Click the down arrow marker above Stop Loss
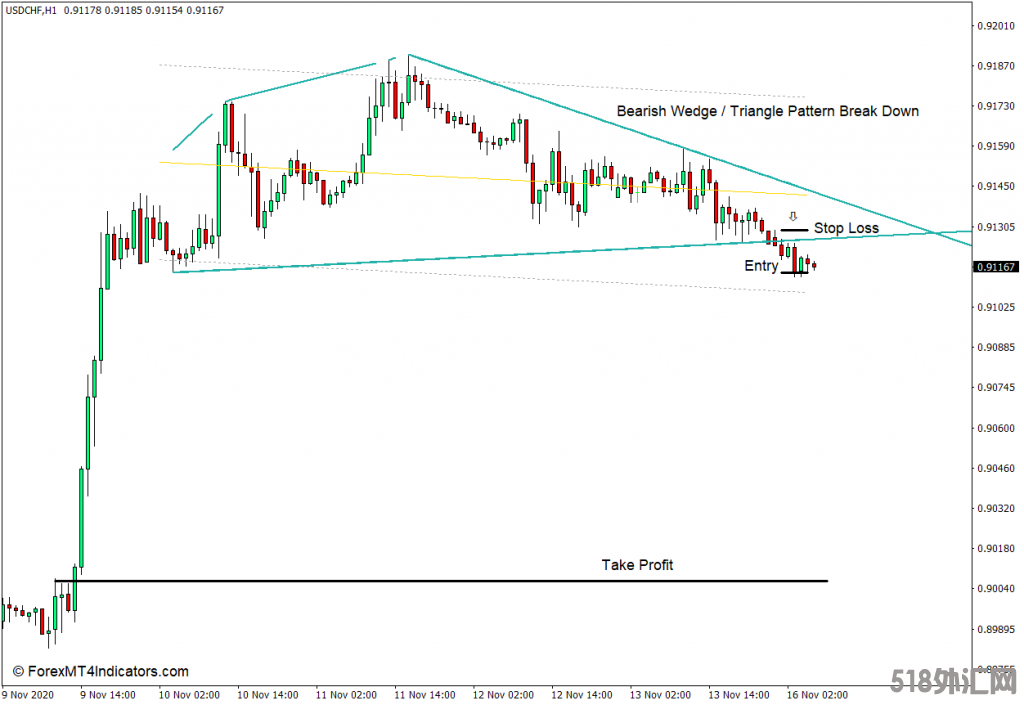The height and width of the screenshot is (705, 1024). pyautogui.click(x=793, y=216)
